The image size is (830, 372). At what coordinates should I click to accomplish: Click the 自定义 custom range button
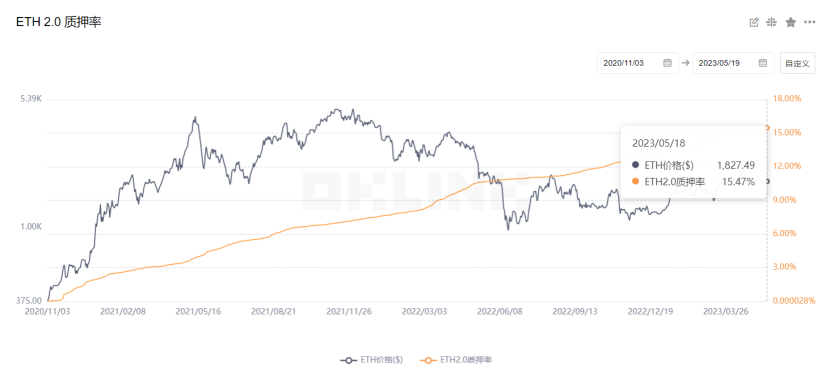tap(797, 63)
